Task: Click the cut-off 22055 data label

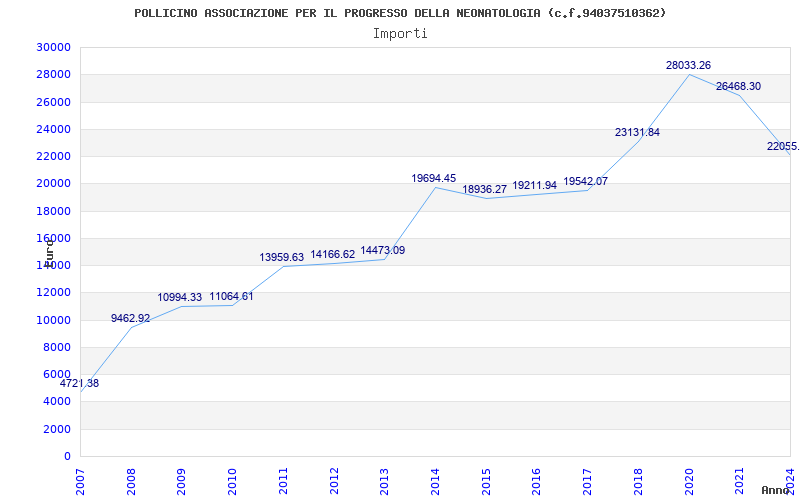Action: [783, 146]
